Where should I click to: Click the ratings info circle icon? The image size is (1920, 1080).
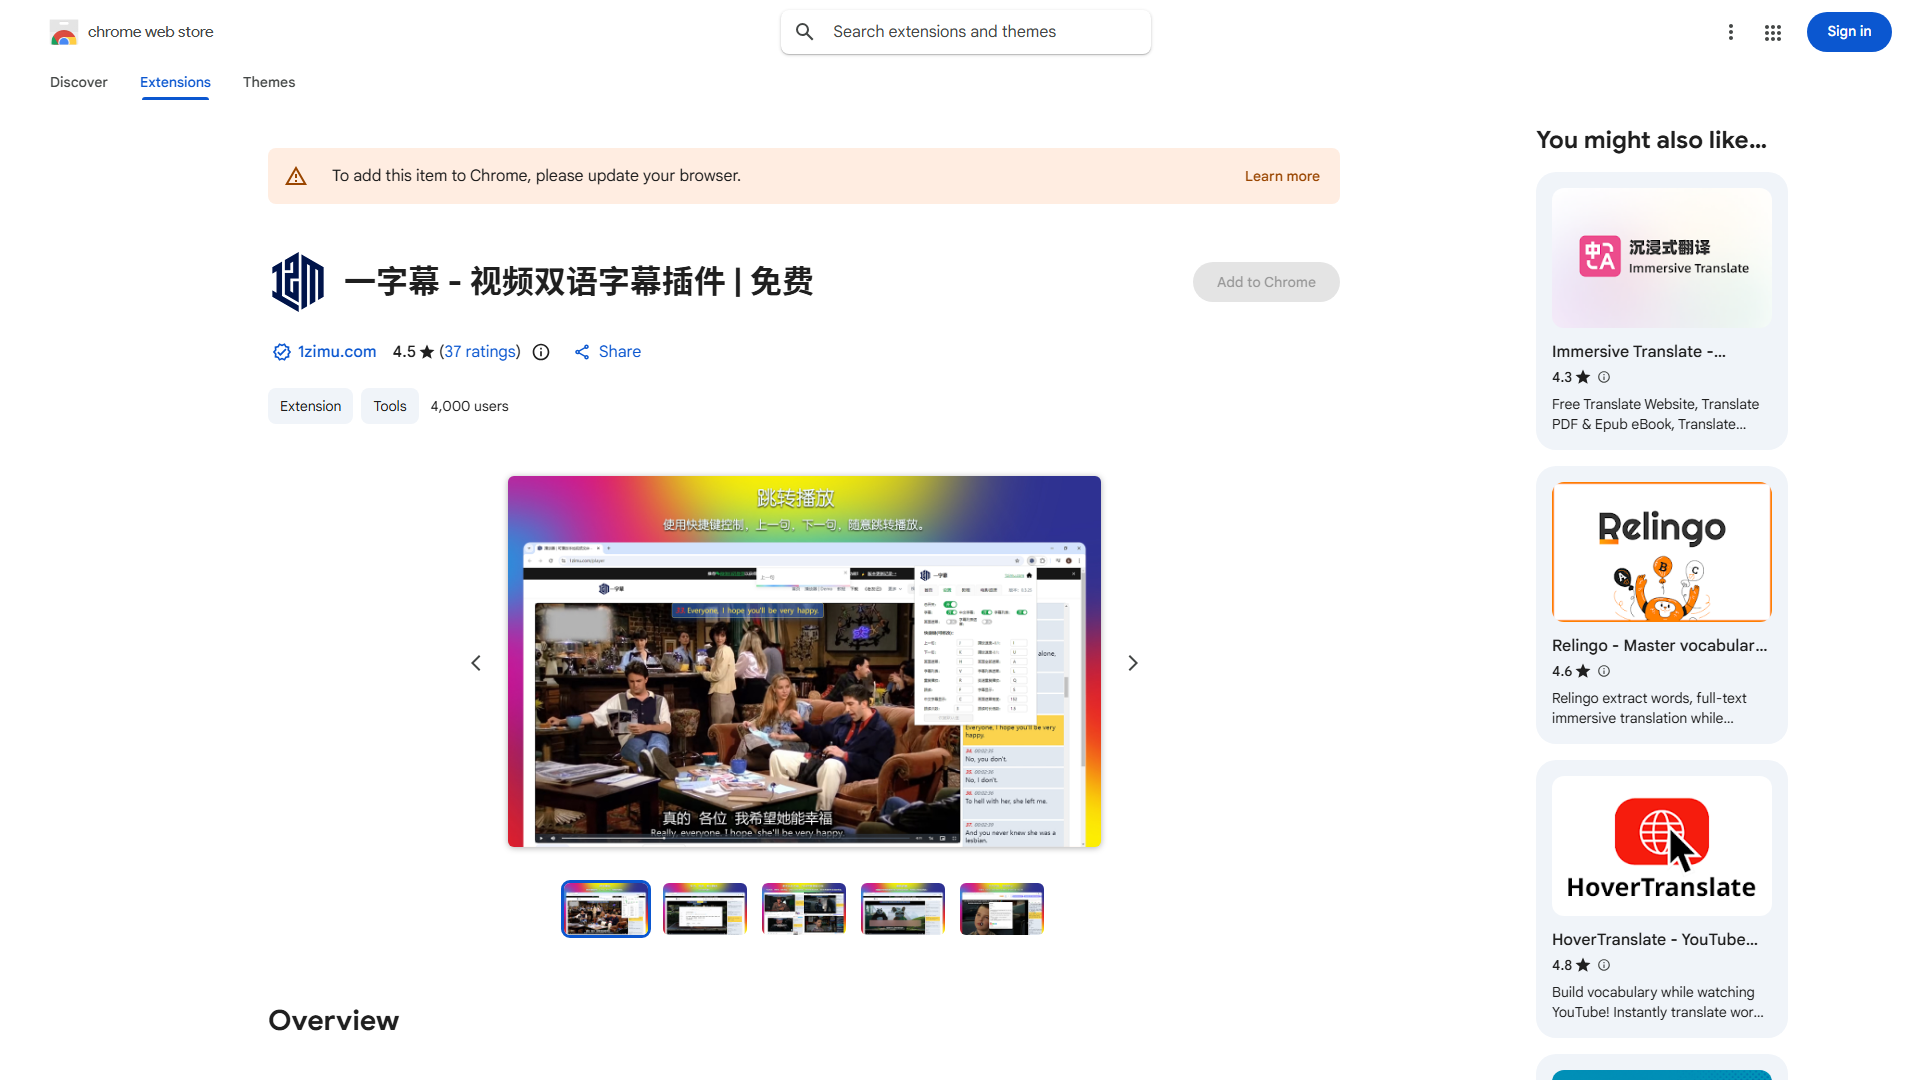[541, 352]
